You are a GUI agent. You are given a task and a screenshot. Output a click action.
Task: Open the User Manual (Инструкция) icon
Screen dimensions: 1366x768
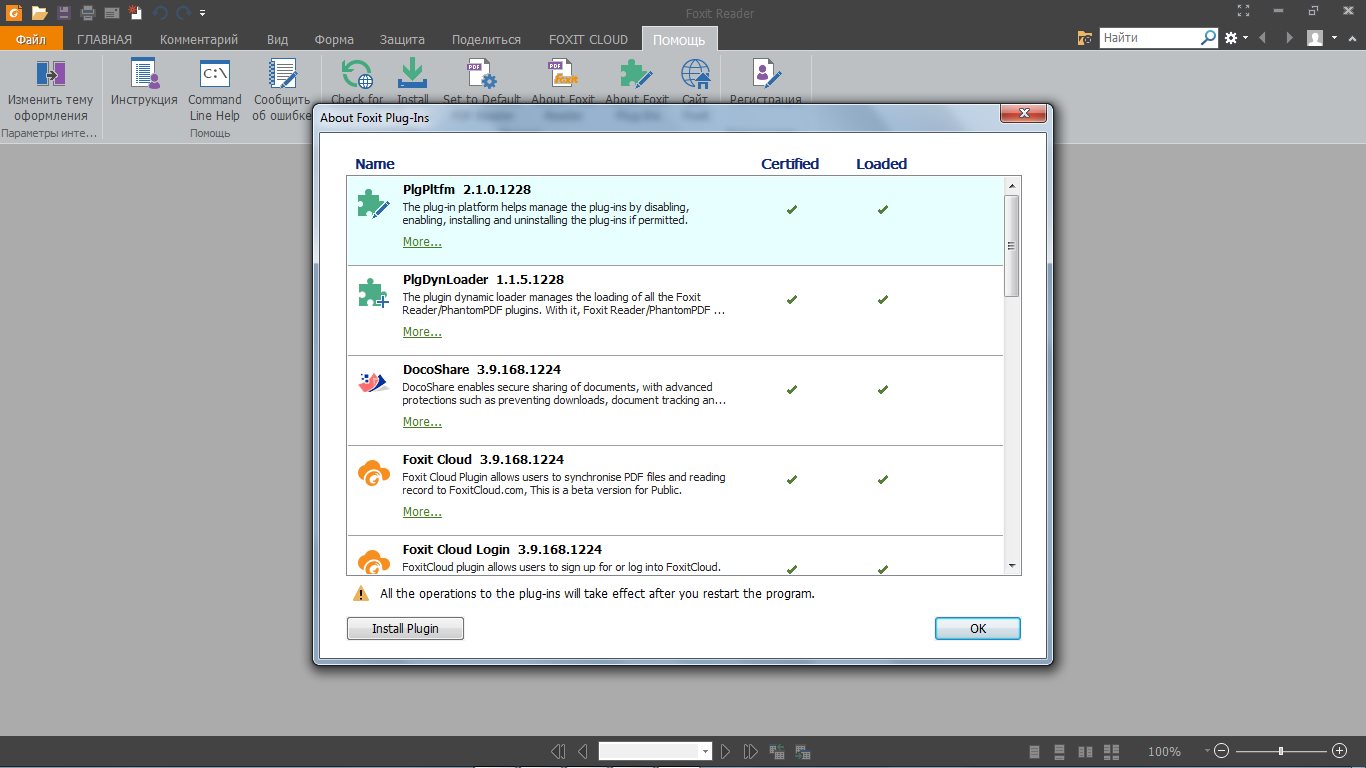coord(144,74)
